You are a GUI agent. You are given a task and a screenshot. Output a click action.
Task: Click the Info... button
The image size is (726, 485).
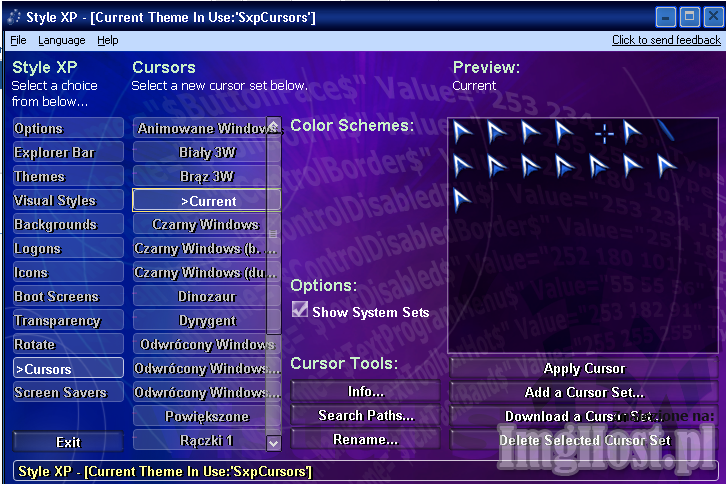pyautogui.click(x=365, y=391)
